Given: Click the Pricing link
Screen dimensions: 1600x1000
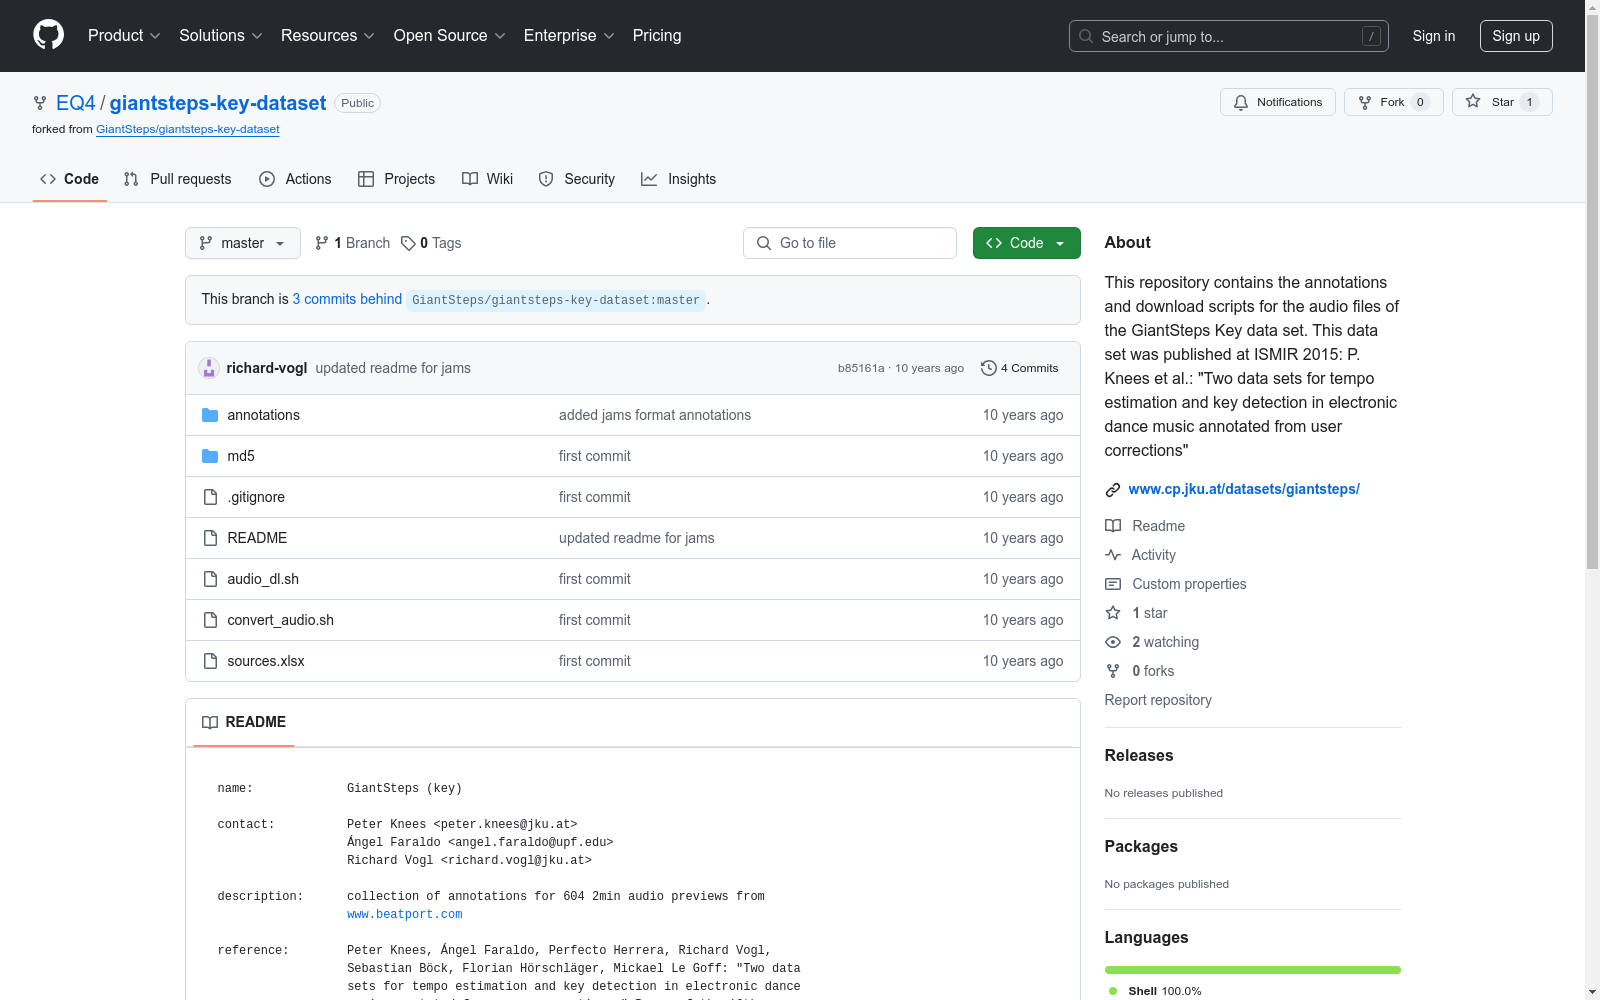Looking at the screenshot, I should (657, 36).
